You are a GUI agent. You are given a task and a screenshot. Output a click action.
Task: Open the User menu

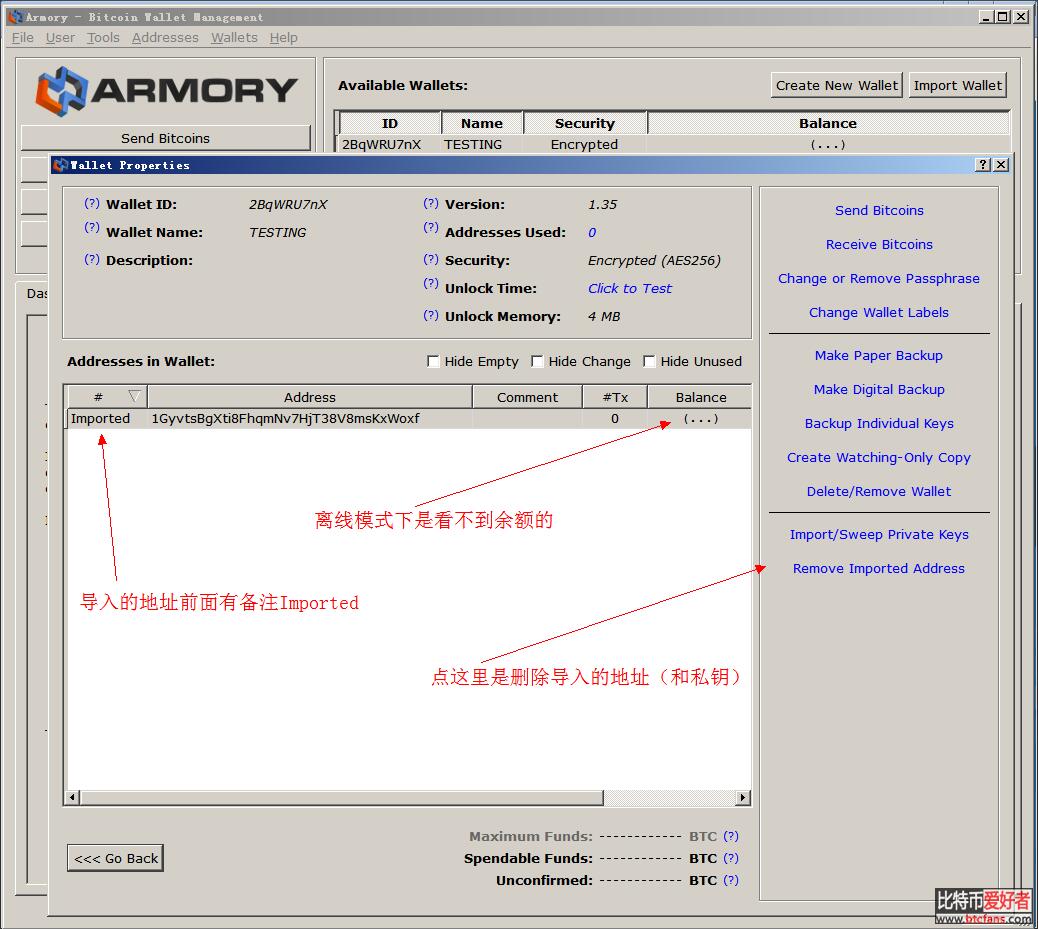tap(60, 38)
